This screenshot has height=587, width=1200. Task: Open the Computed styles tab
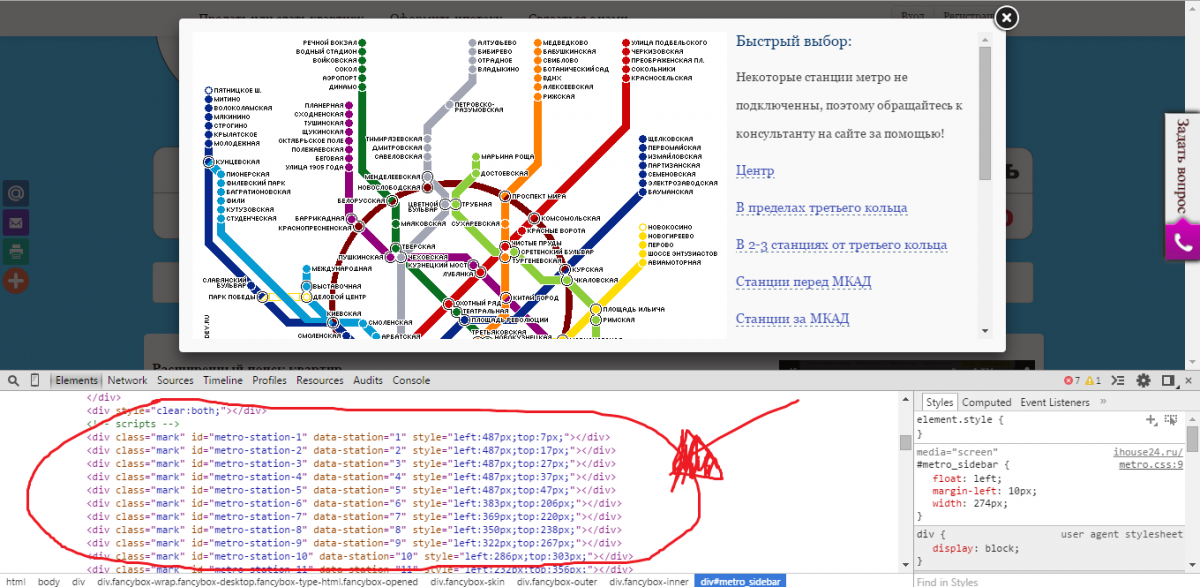coord(986,402)
